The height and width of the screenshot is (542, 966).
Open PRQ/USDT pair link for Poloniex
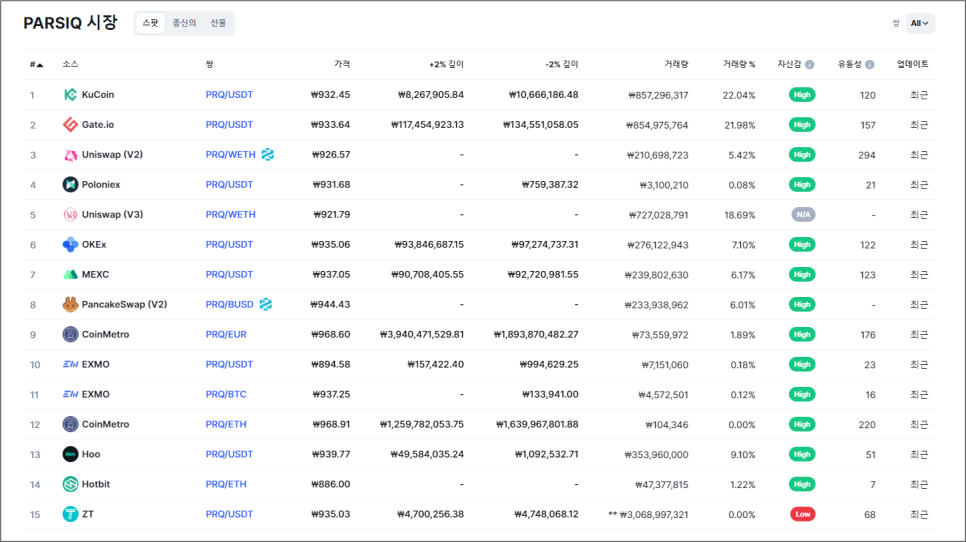229,184
